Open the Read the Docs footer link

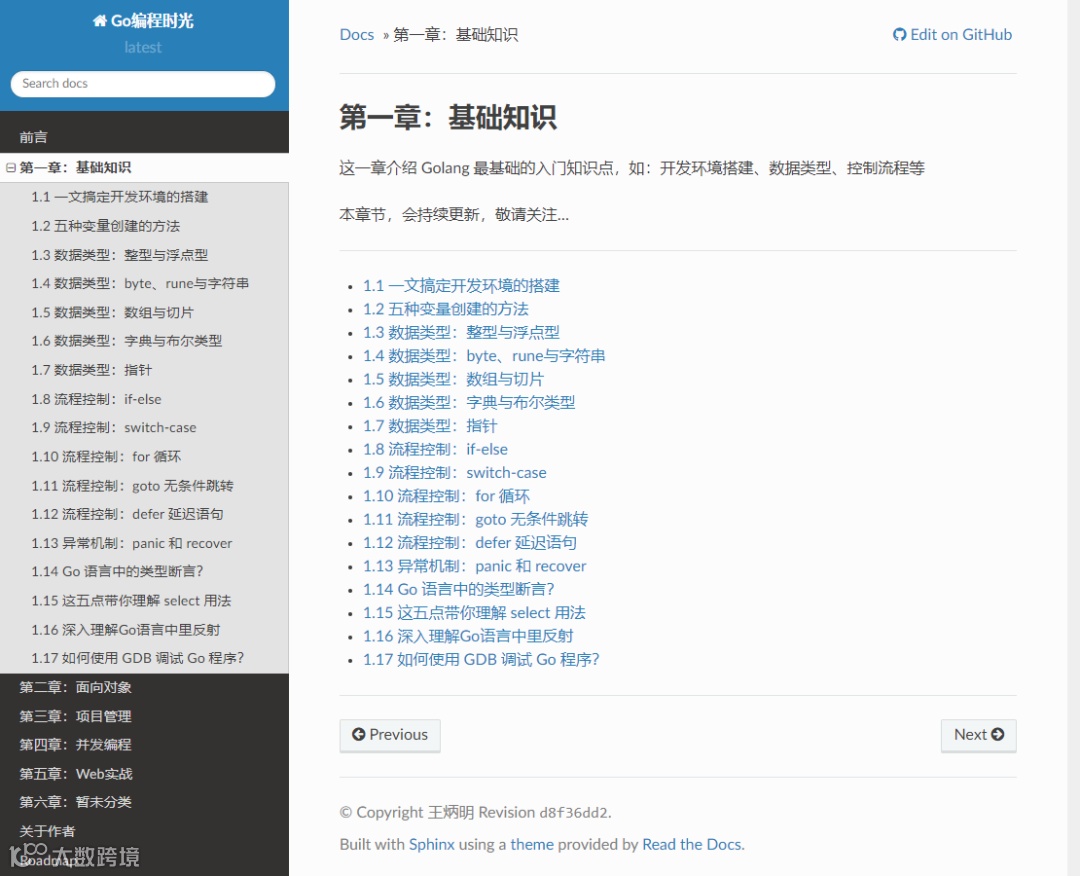pos(692,844)
